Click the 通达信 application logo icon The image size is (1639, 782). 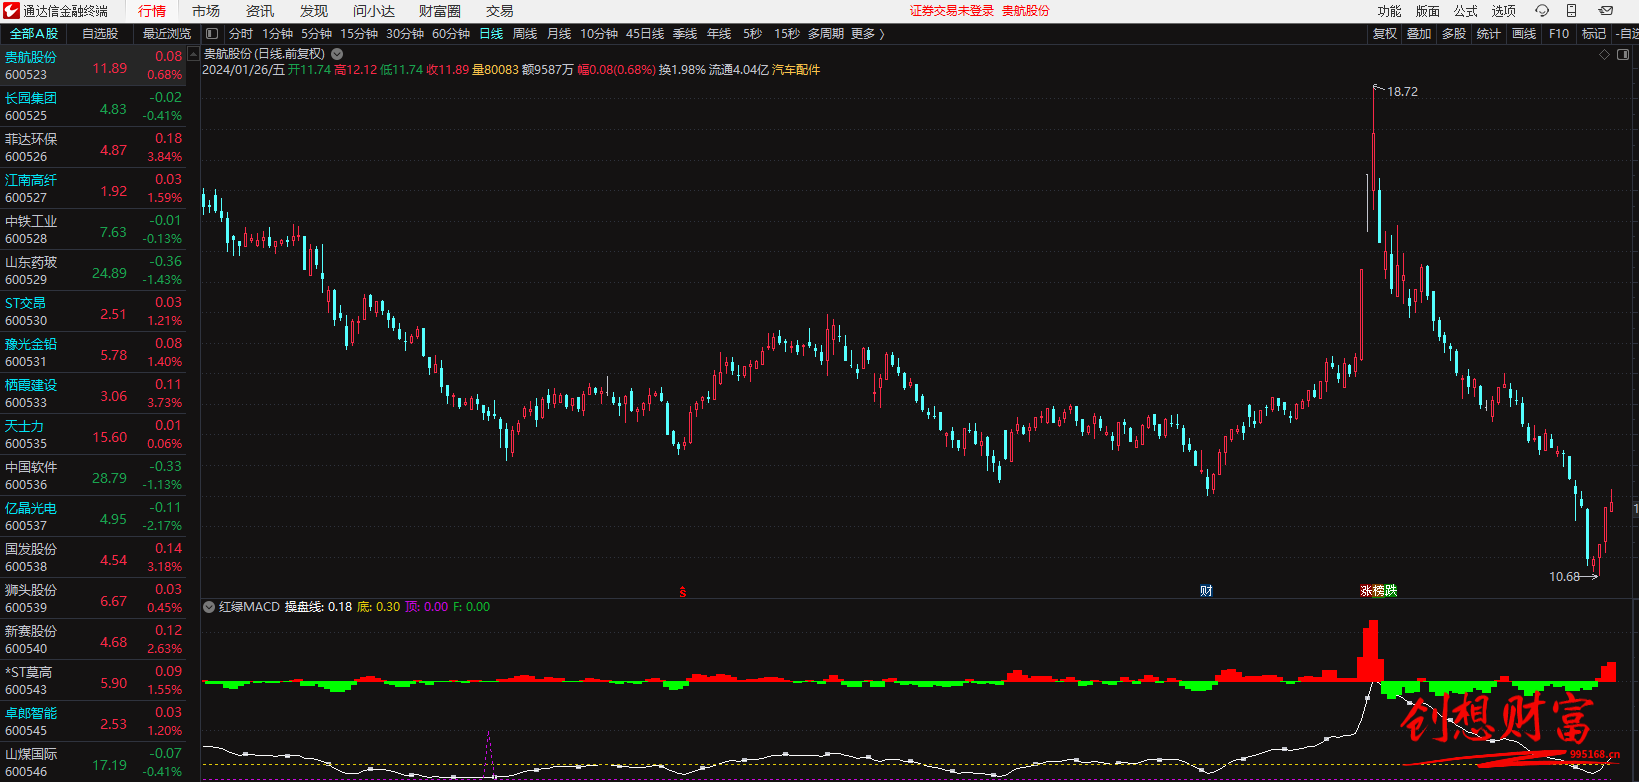point(11,11)
